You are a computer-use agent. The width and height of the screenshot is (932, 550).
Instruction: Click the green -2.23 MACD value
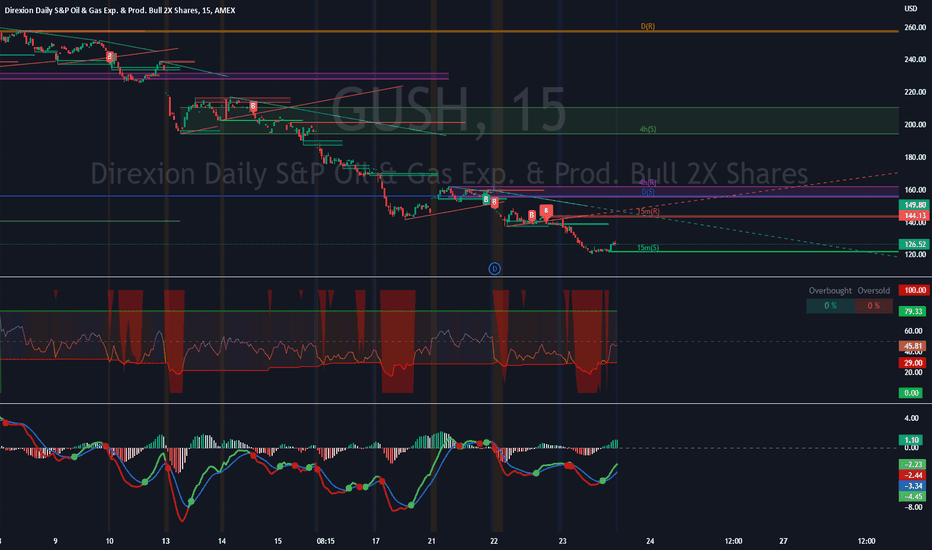coord(913,464)
